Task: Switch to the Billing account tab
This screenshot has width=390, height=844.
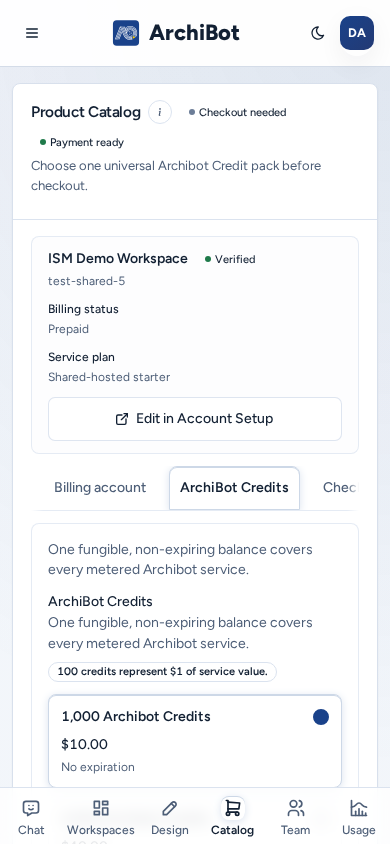Action: tap(100, 488)
